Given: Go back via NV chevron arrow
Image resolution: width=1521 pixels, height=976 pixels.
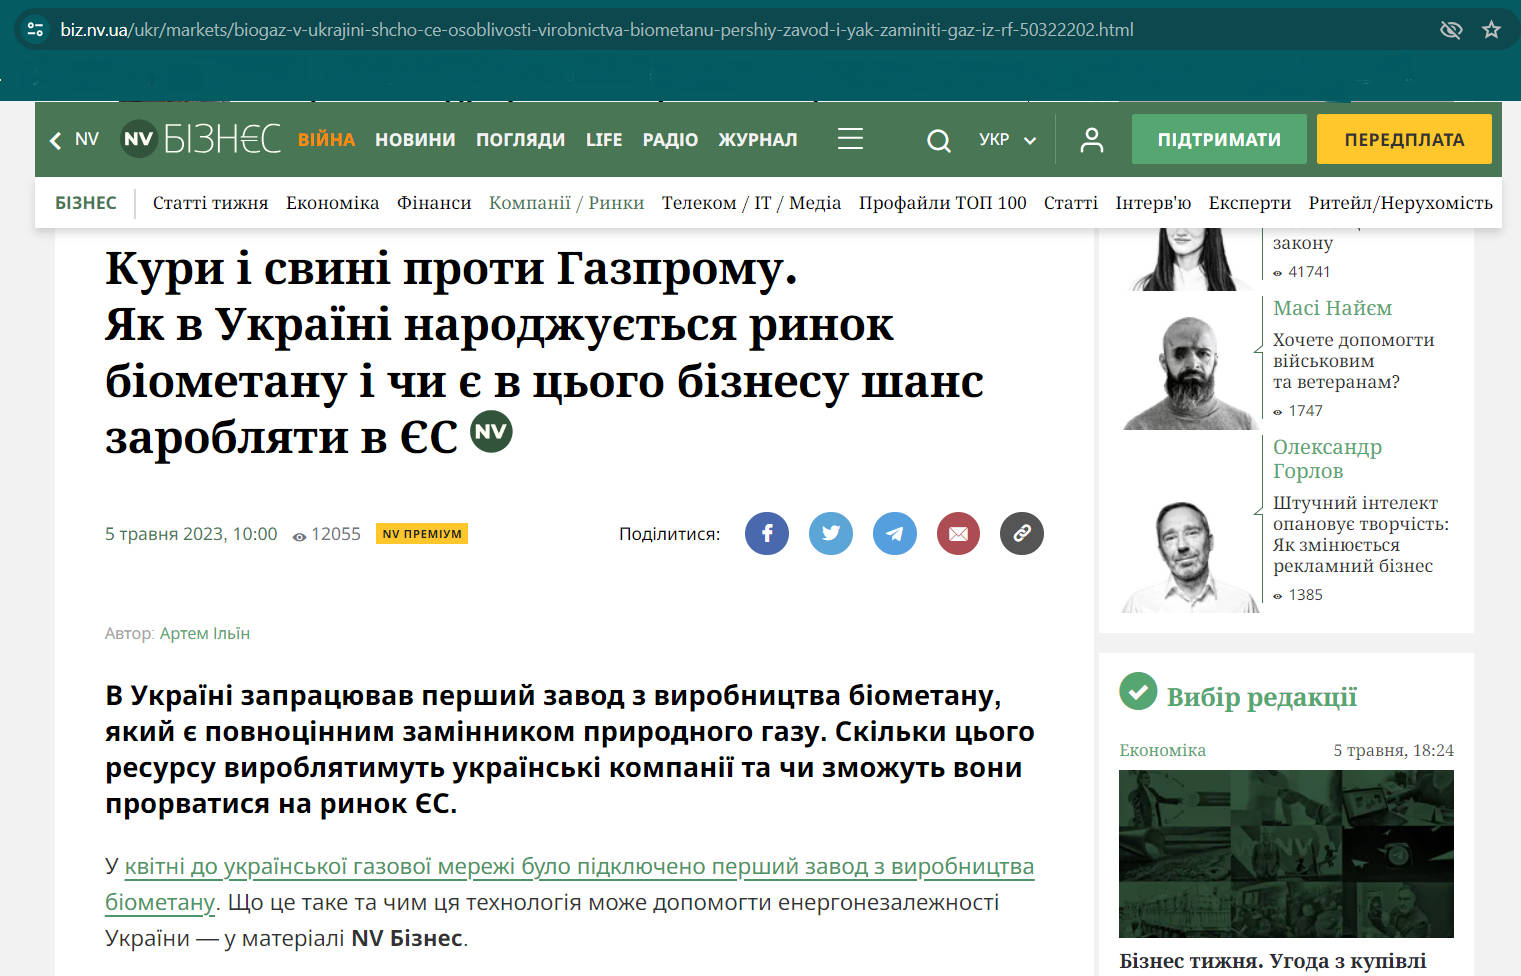Looking at the screenshot, I should tap(56, 140).
